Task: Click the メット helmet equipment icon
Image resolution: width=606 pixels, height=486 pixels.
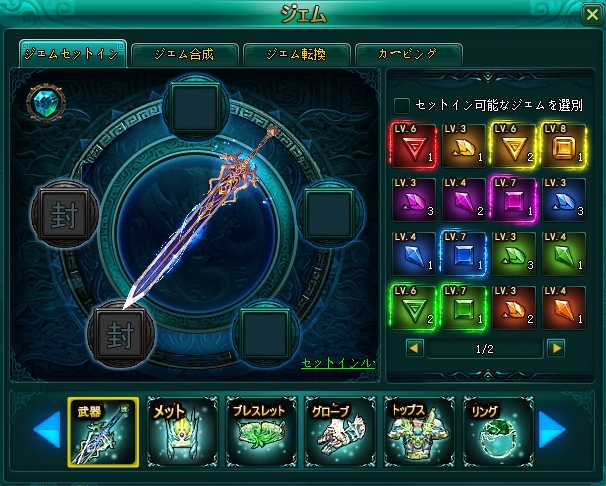Action: click(182, 432)
